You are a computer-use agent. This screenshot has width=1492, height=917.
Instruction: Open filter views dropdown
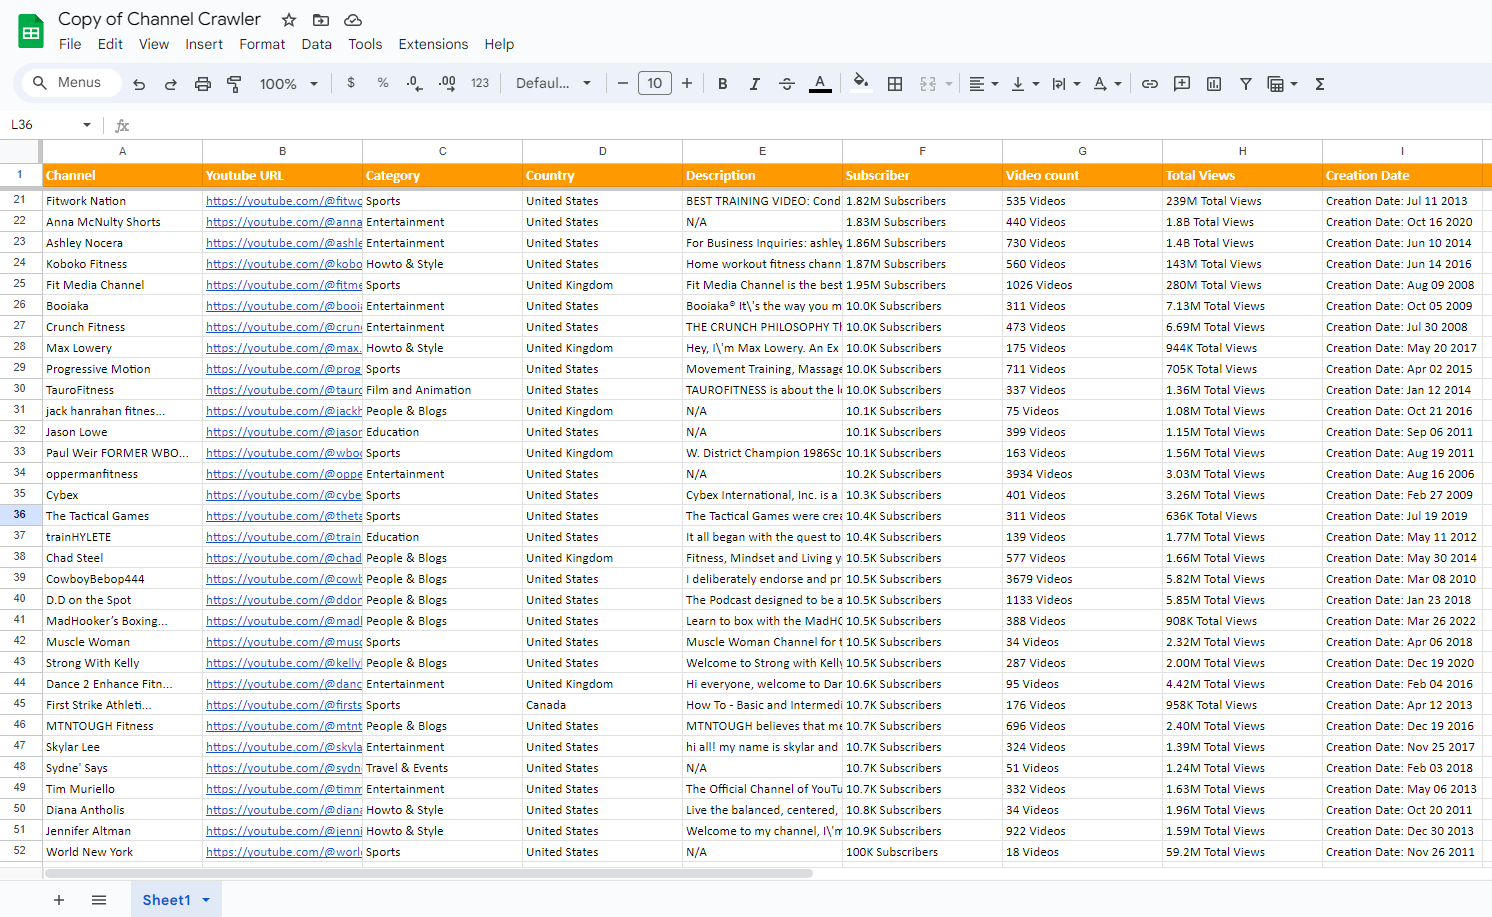pyautogui.click(x=1283, y=84)
